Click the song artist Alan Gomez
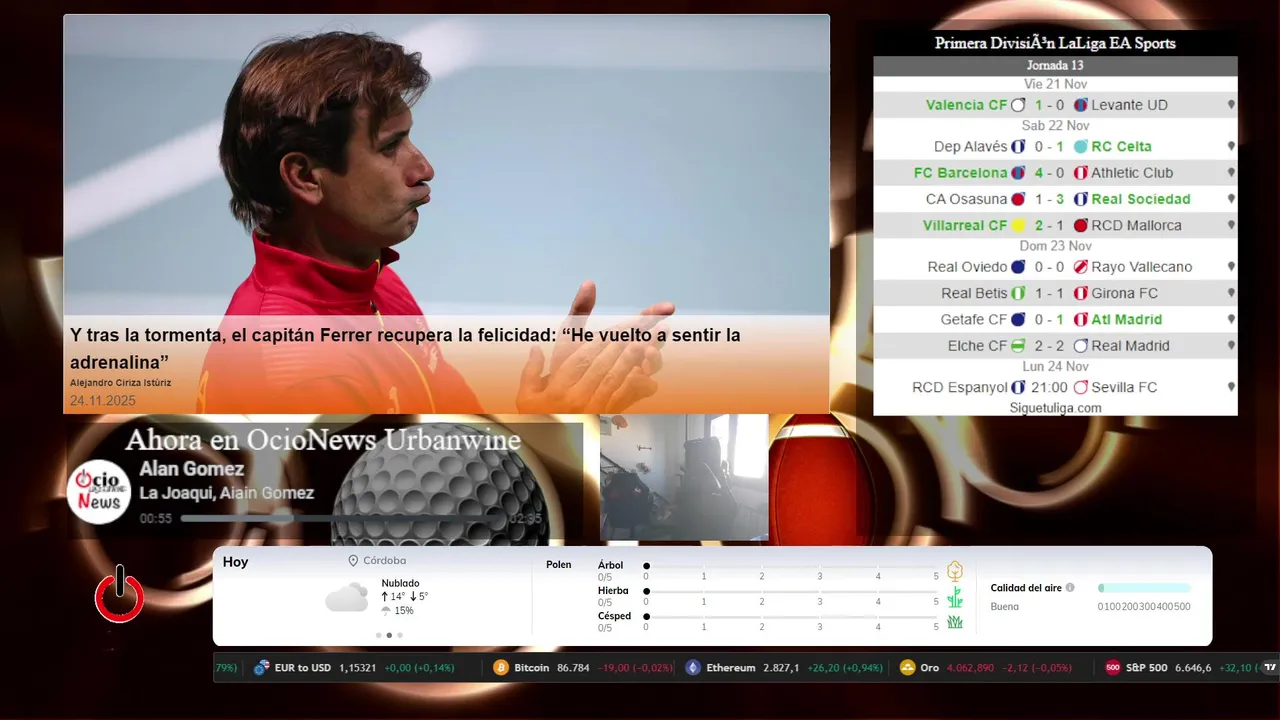 tap(191, 469)
